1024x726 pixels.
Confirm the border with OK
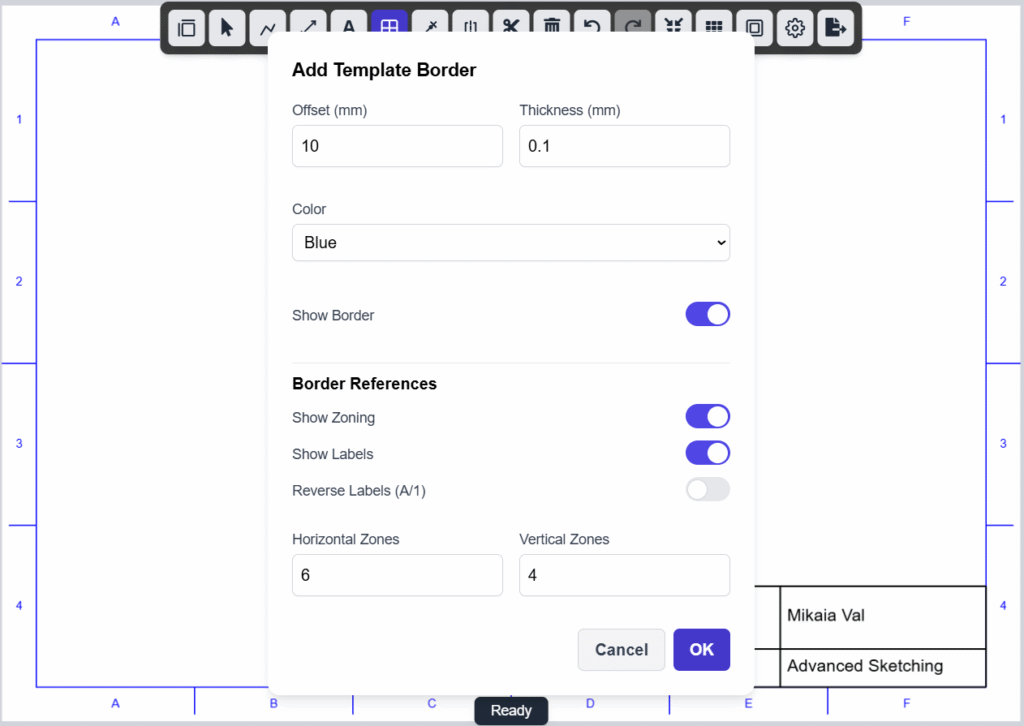[x=701, y=650]
